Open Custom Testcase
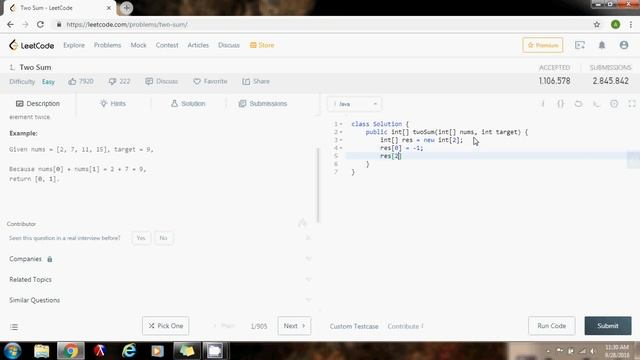 pyautogui.click(x=354, y=327)
